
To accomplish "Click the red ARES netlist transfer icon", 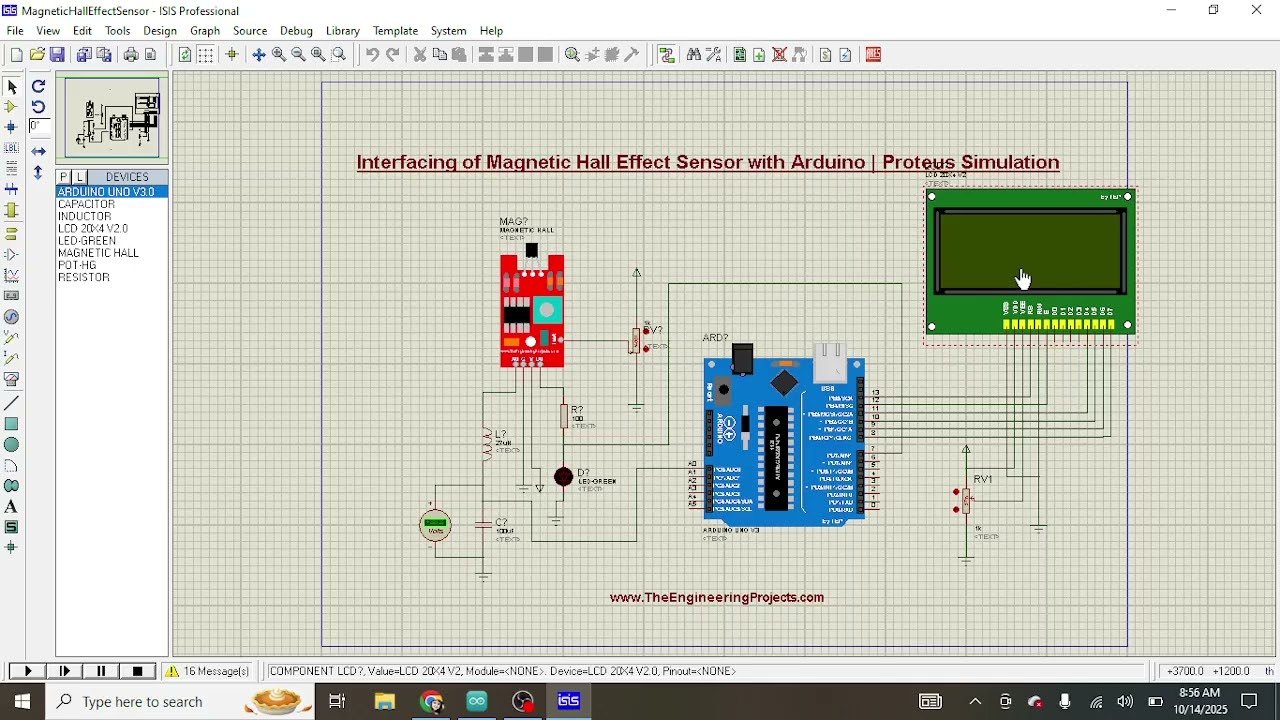I will point(873,55).
